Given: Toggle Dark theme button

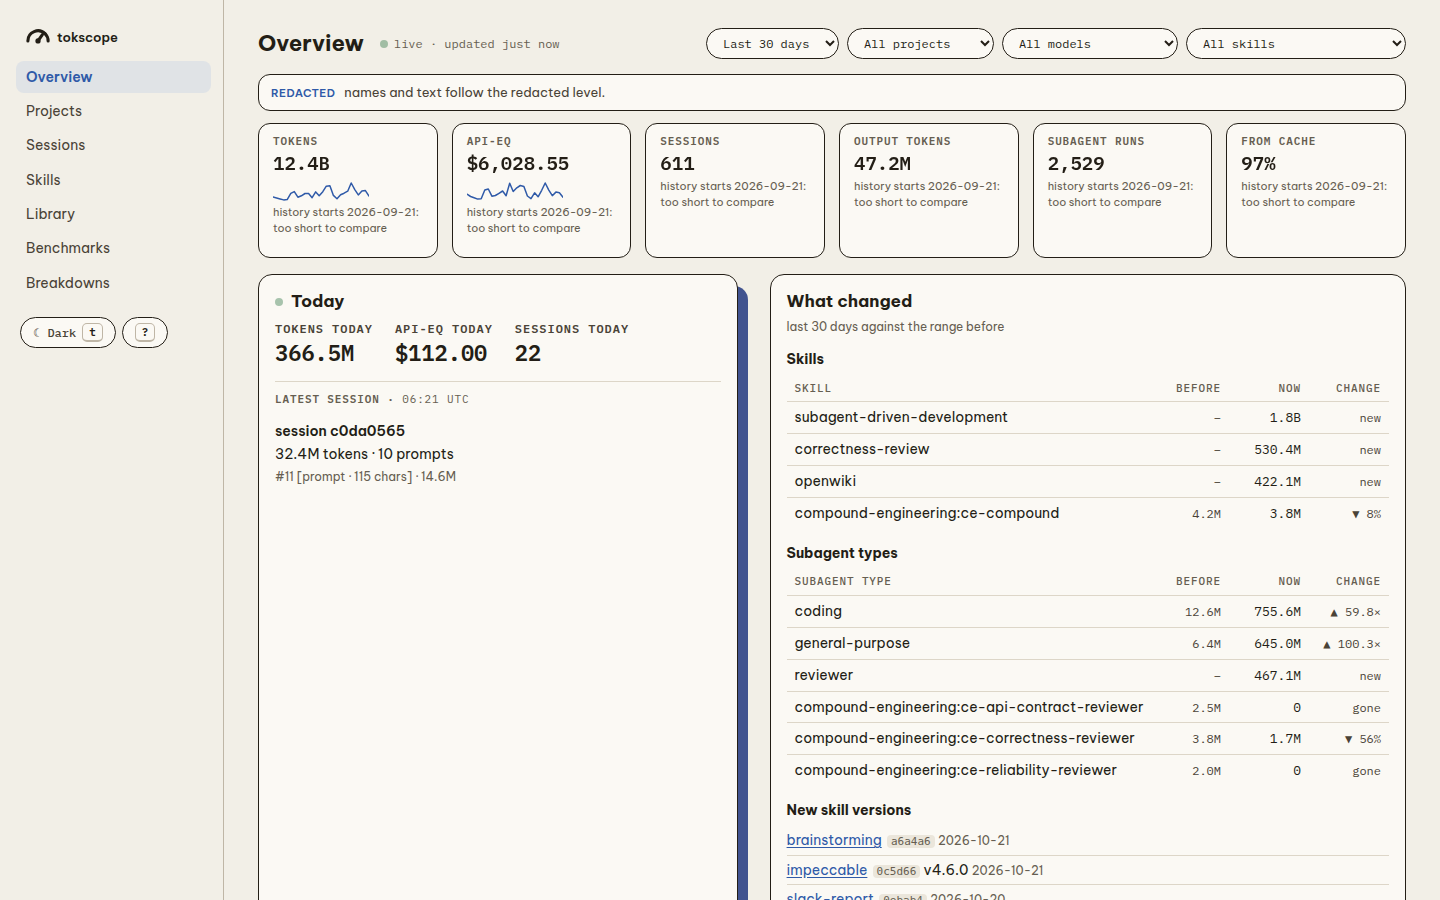Looking at the screenshot, I should tap(68, 333).
